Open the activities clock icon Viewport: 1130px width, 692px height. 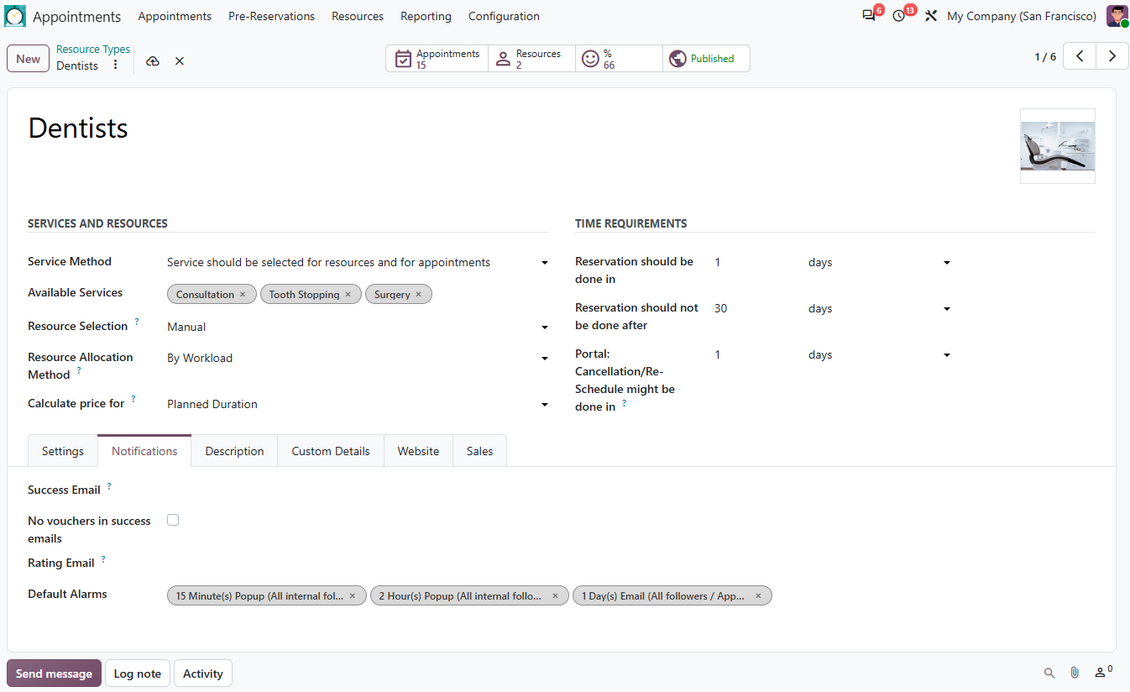(899, 16)
